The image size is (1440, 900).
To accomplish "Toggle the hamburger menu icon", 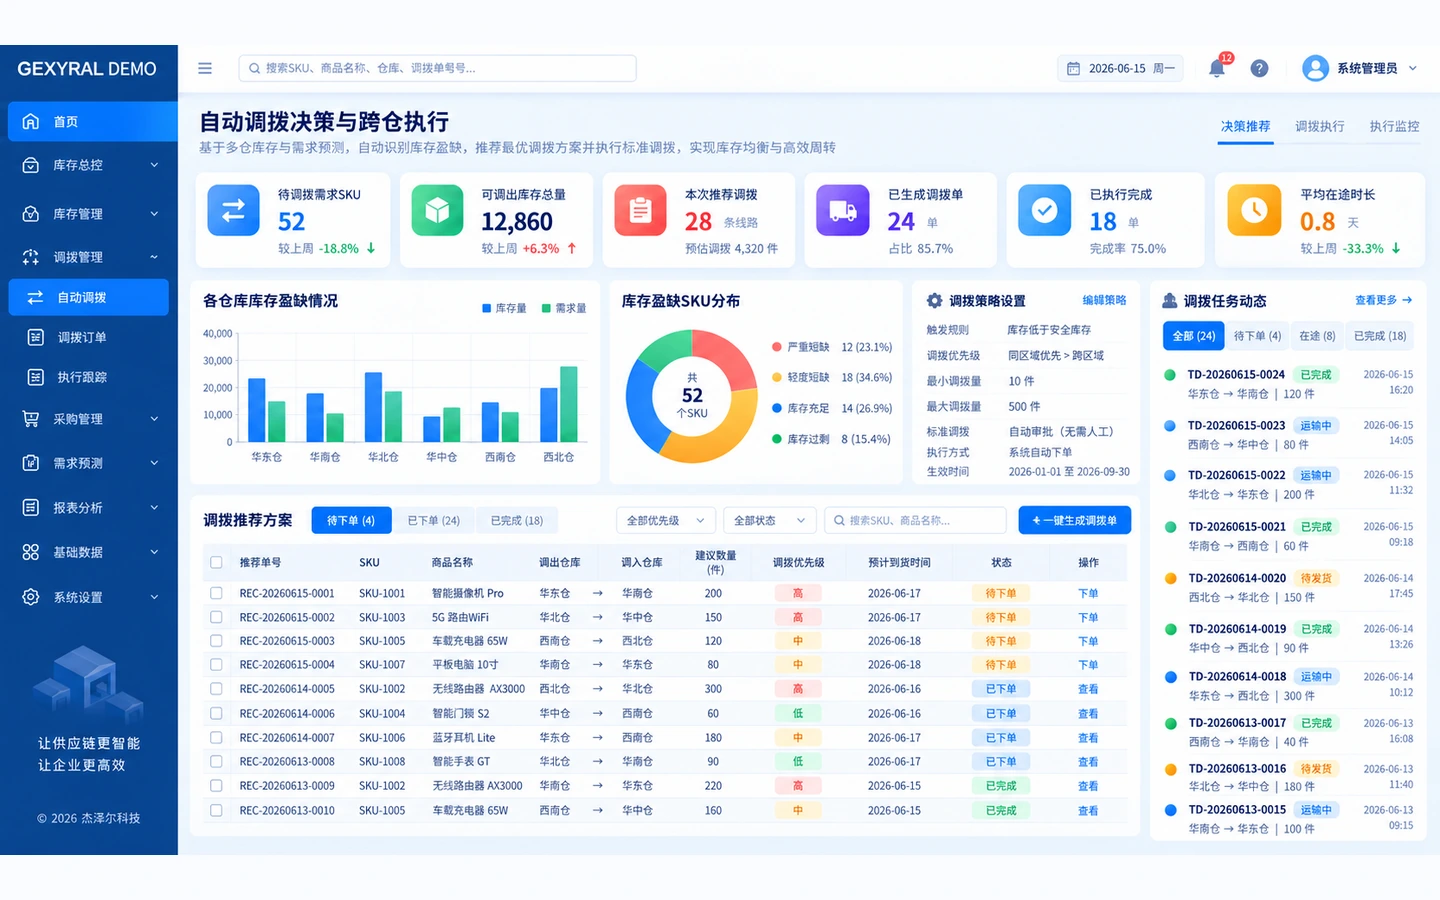I will click(x=205, y=68).
